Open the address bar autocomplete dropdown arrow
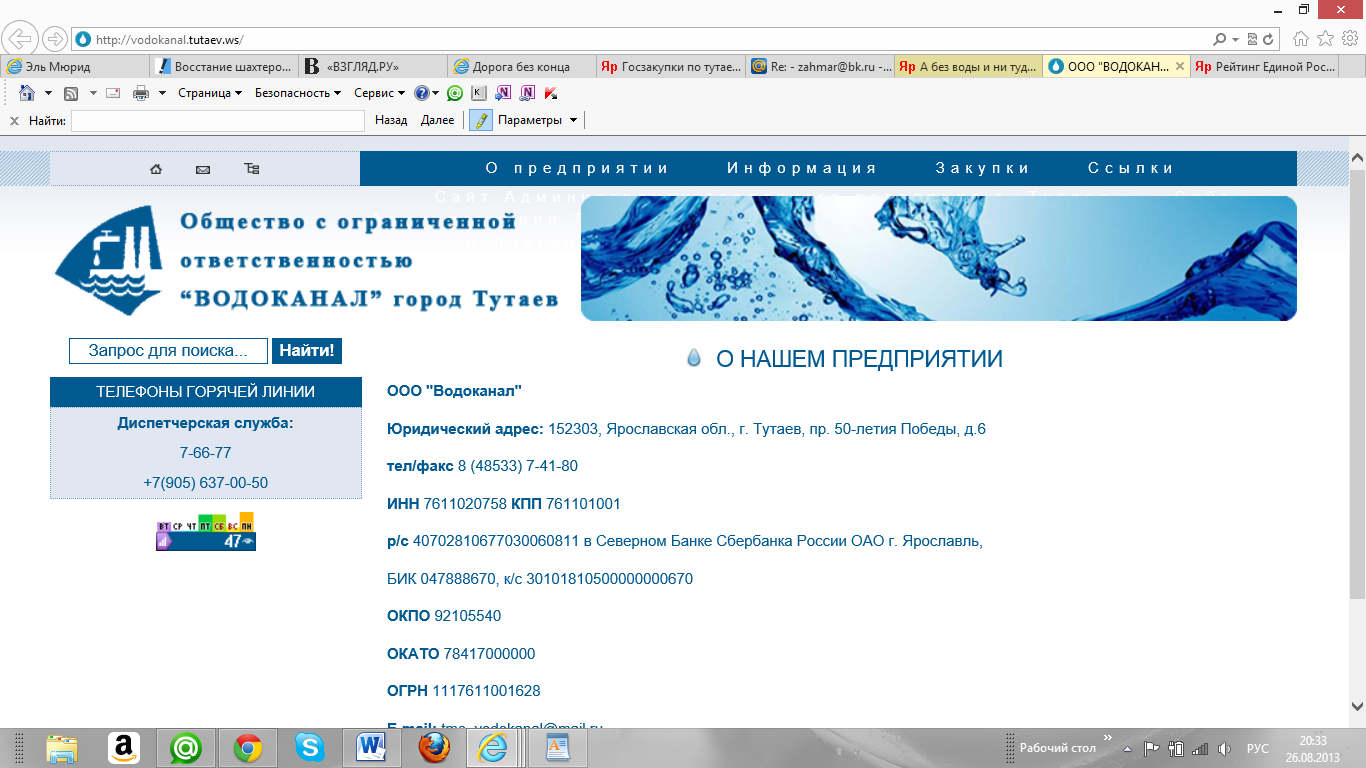This screenshot has height=768, width=1366. (1236, 39)
